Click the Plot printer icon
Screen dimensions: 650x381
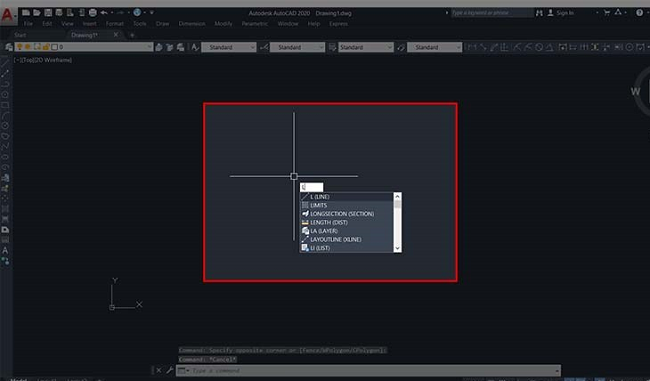coord(92,13)
